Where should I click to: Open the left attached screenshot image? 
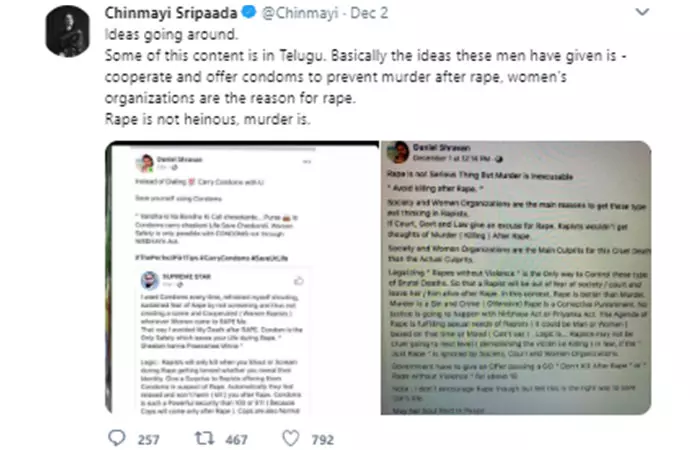(x=242, y=278)
